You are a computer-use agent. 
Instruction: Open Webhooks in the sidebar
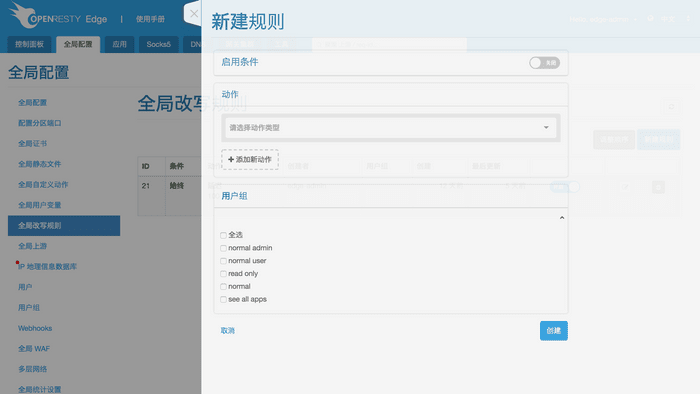[35, 328]
